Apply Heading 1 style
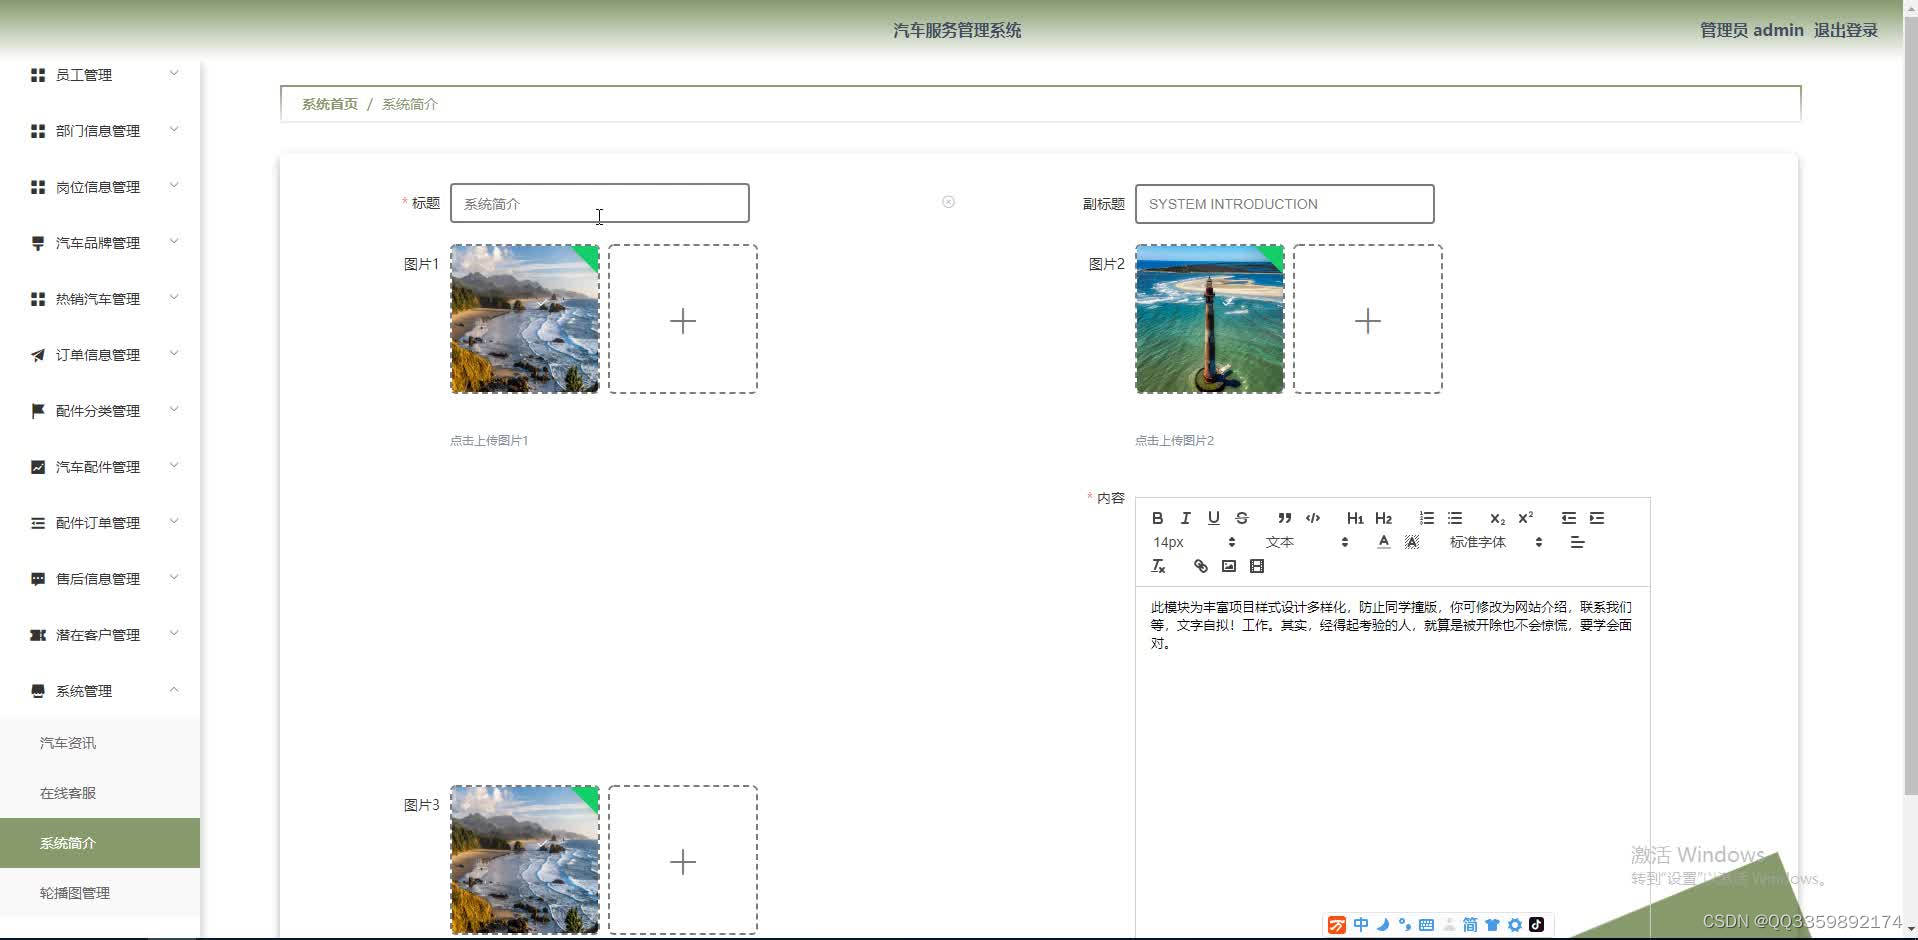 click(x=1355, y=518)
